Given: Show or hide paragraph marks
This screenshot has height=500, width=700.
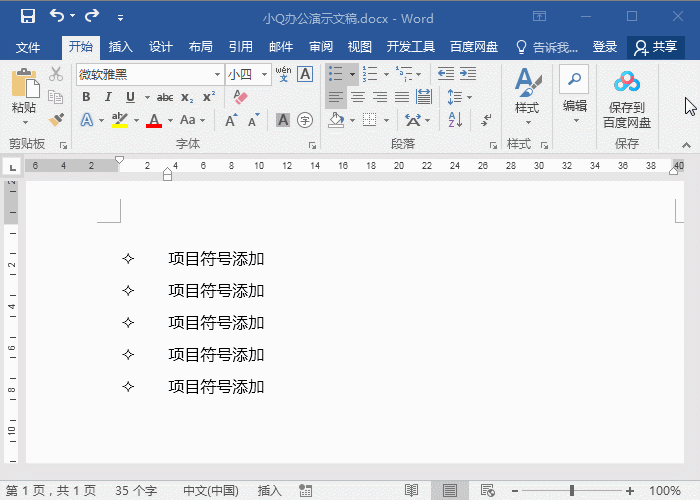Looking at the screenshot, I should 486,120.
